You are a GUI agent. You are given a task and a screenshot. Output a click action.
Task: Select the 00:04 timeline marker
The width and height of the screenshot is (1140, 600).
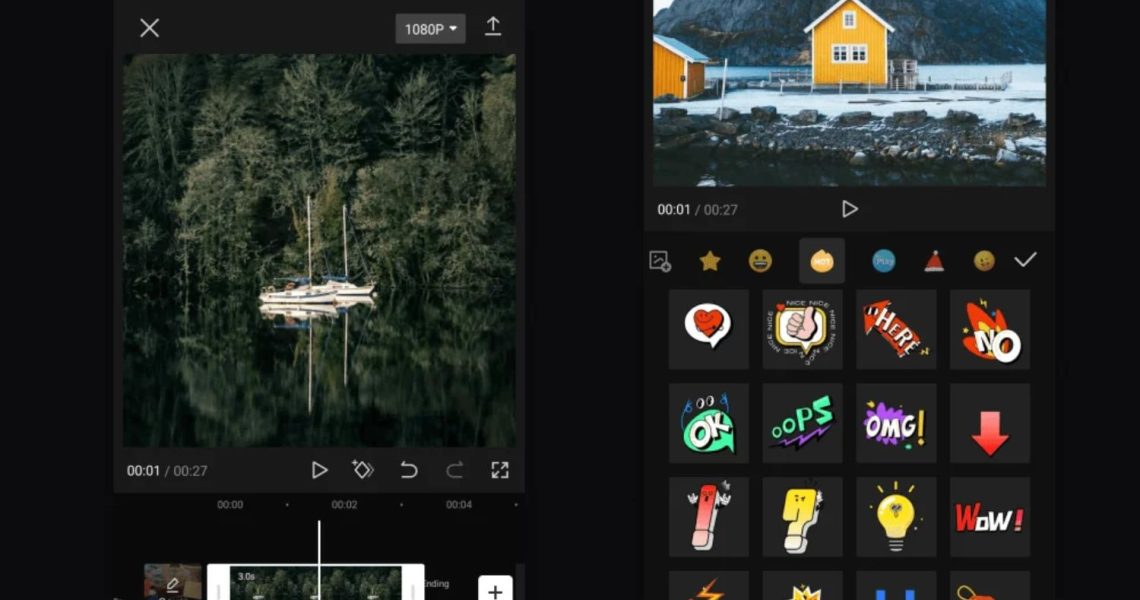point(459,505)
